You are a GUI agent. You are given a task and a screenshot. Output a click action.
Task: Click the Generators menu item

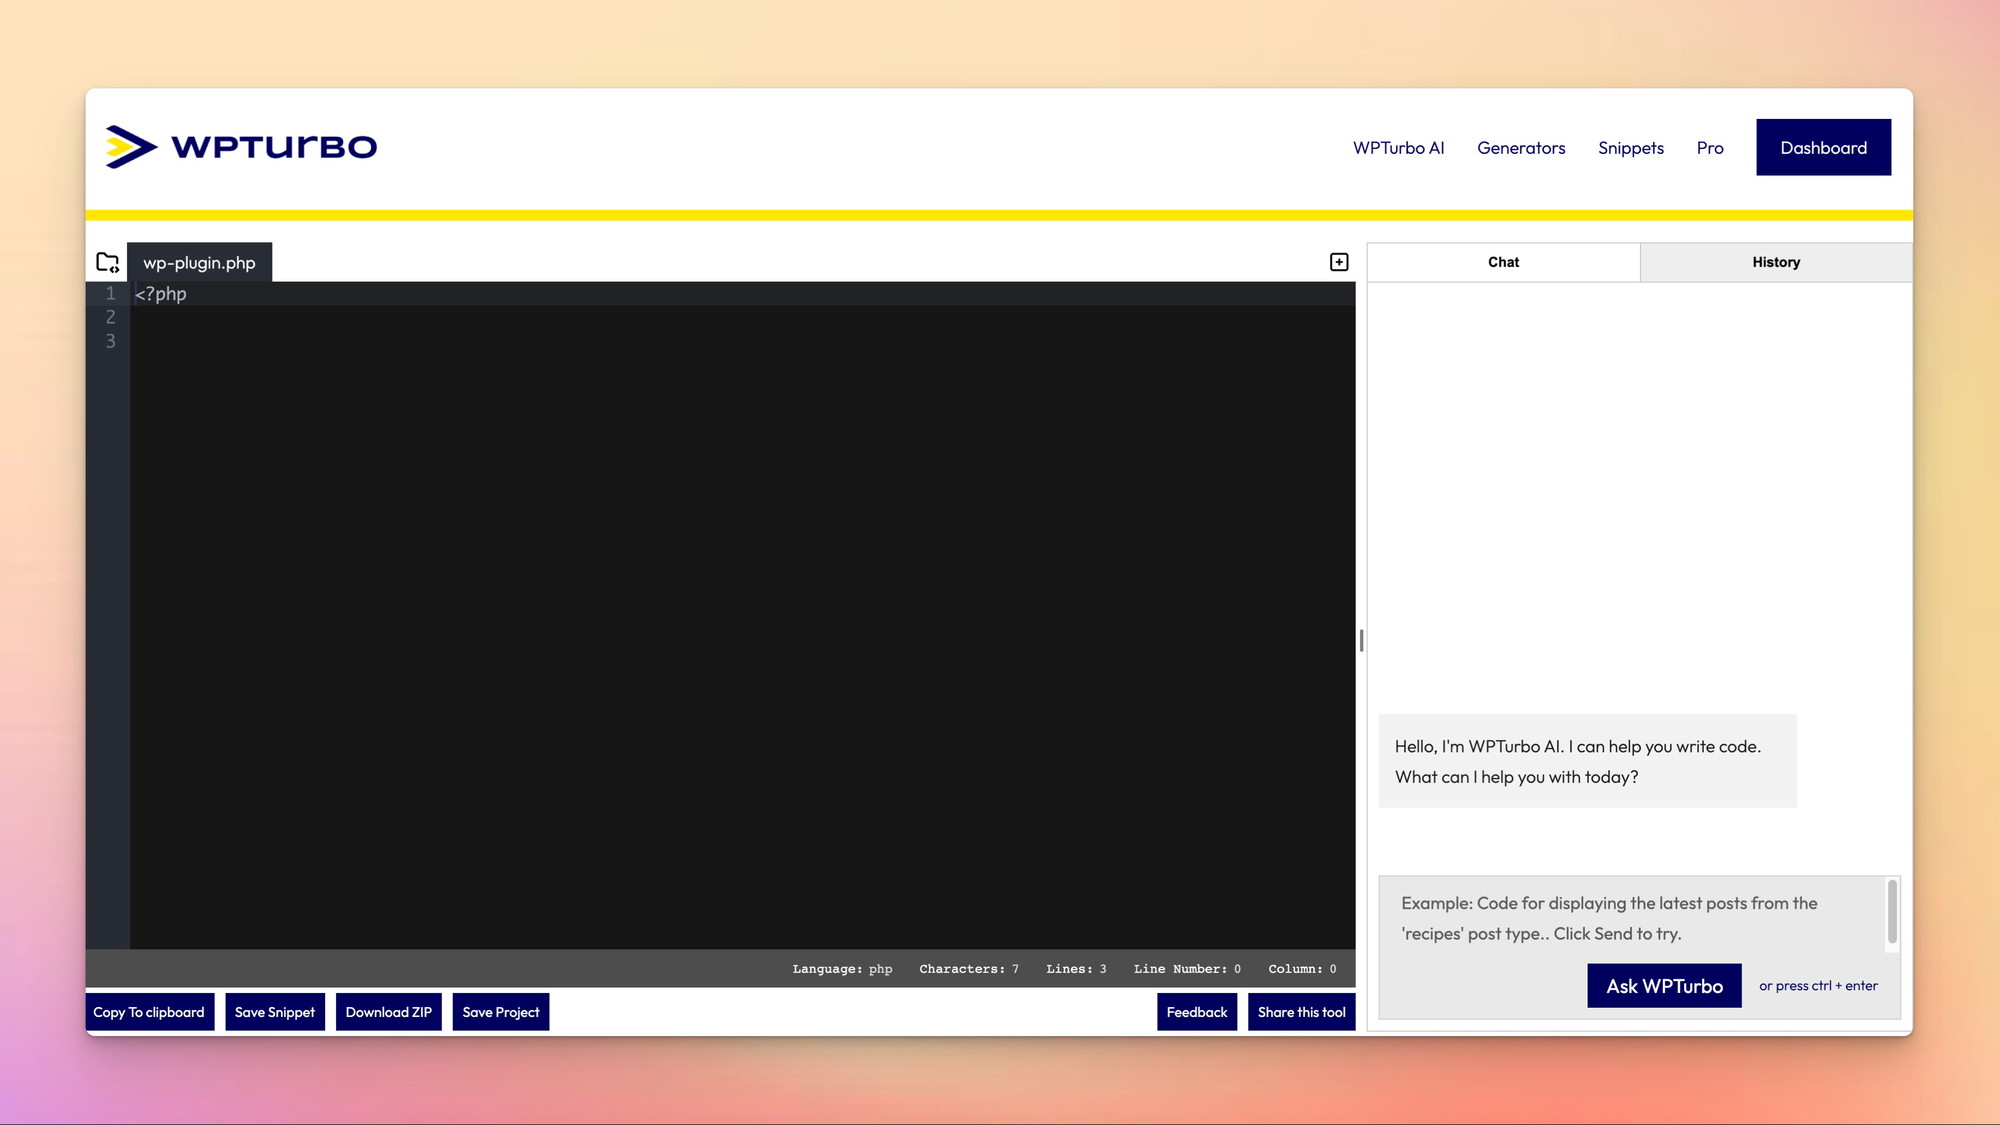click(x=1521, y=147)
